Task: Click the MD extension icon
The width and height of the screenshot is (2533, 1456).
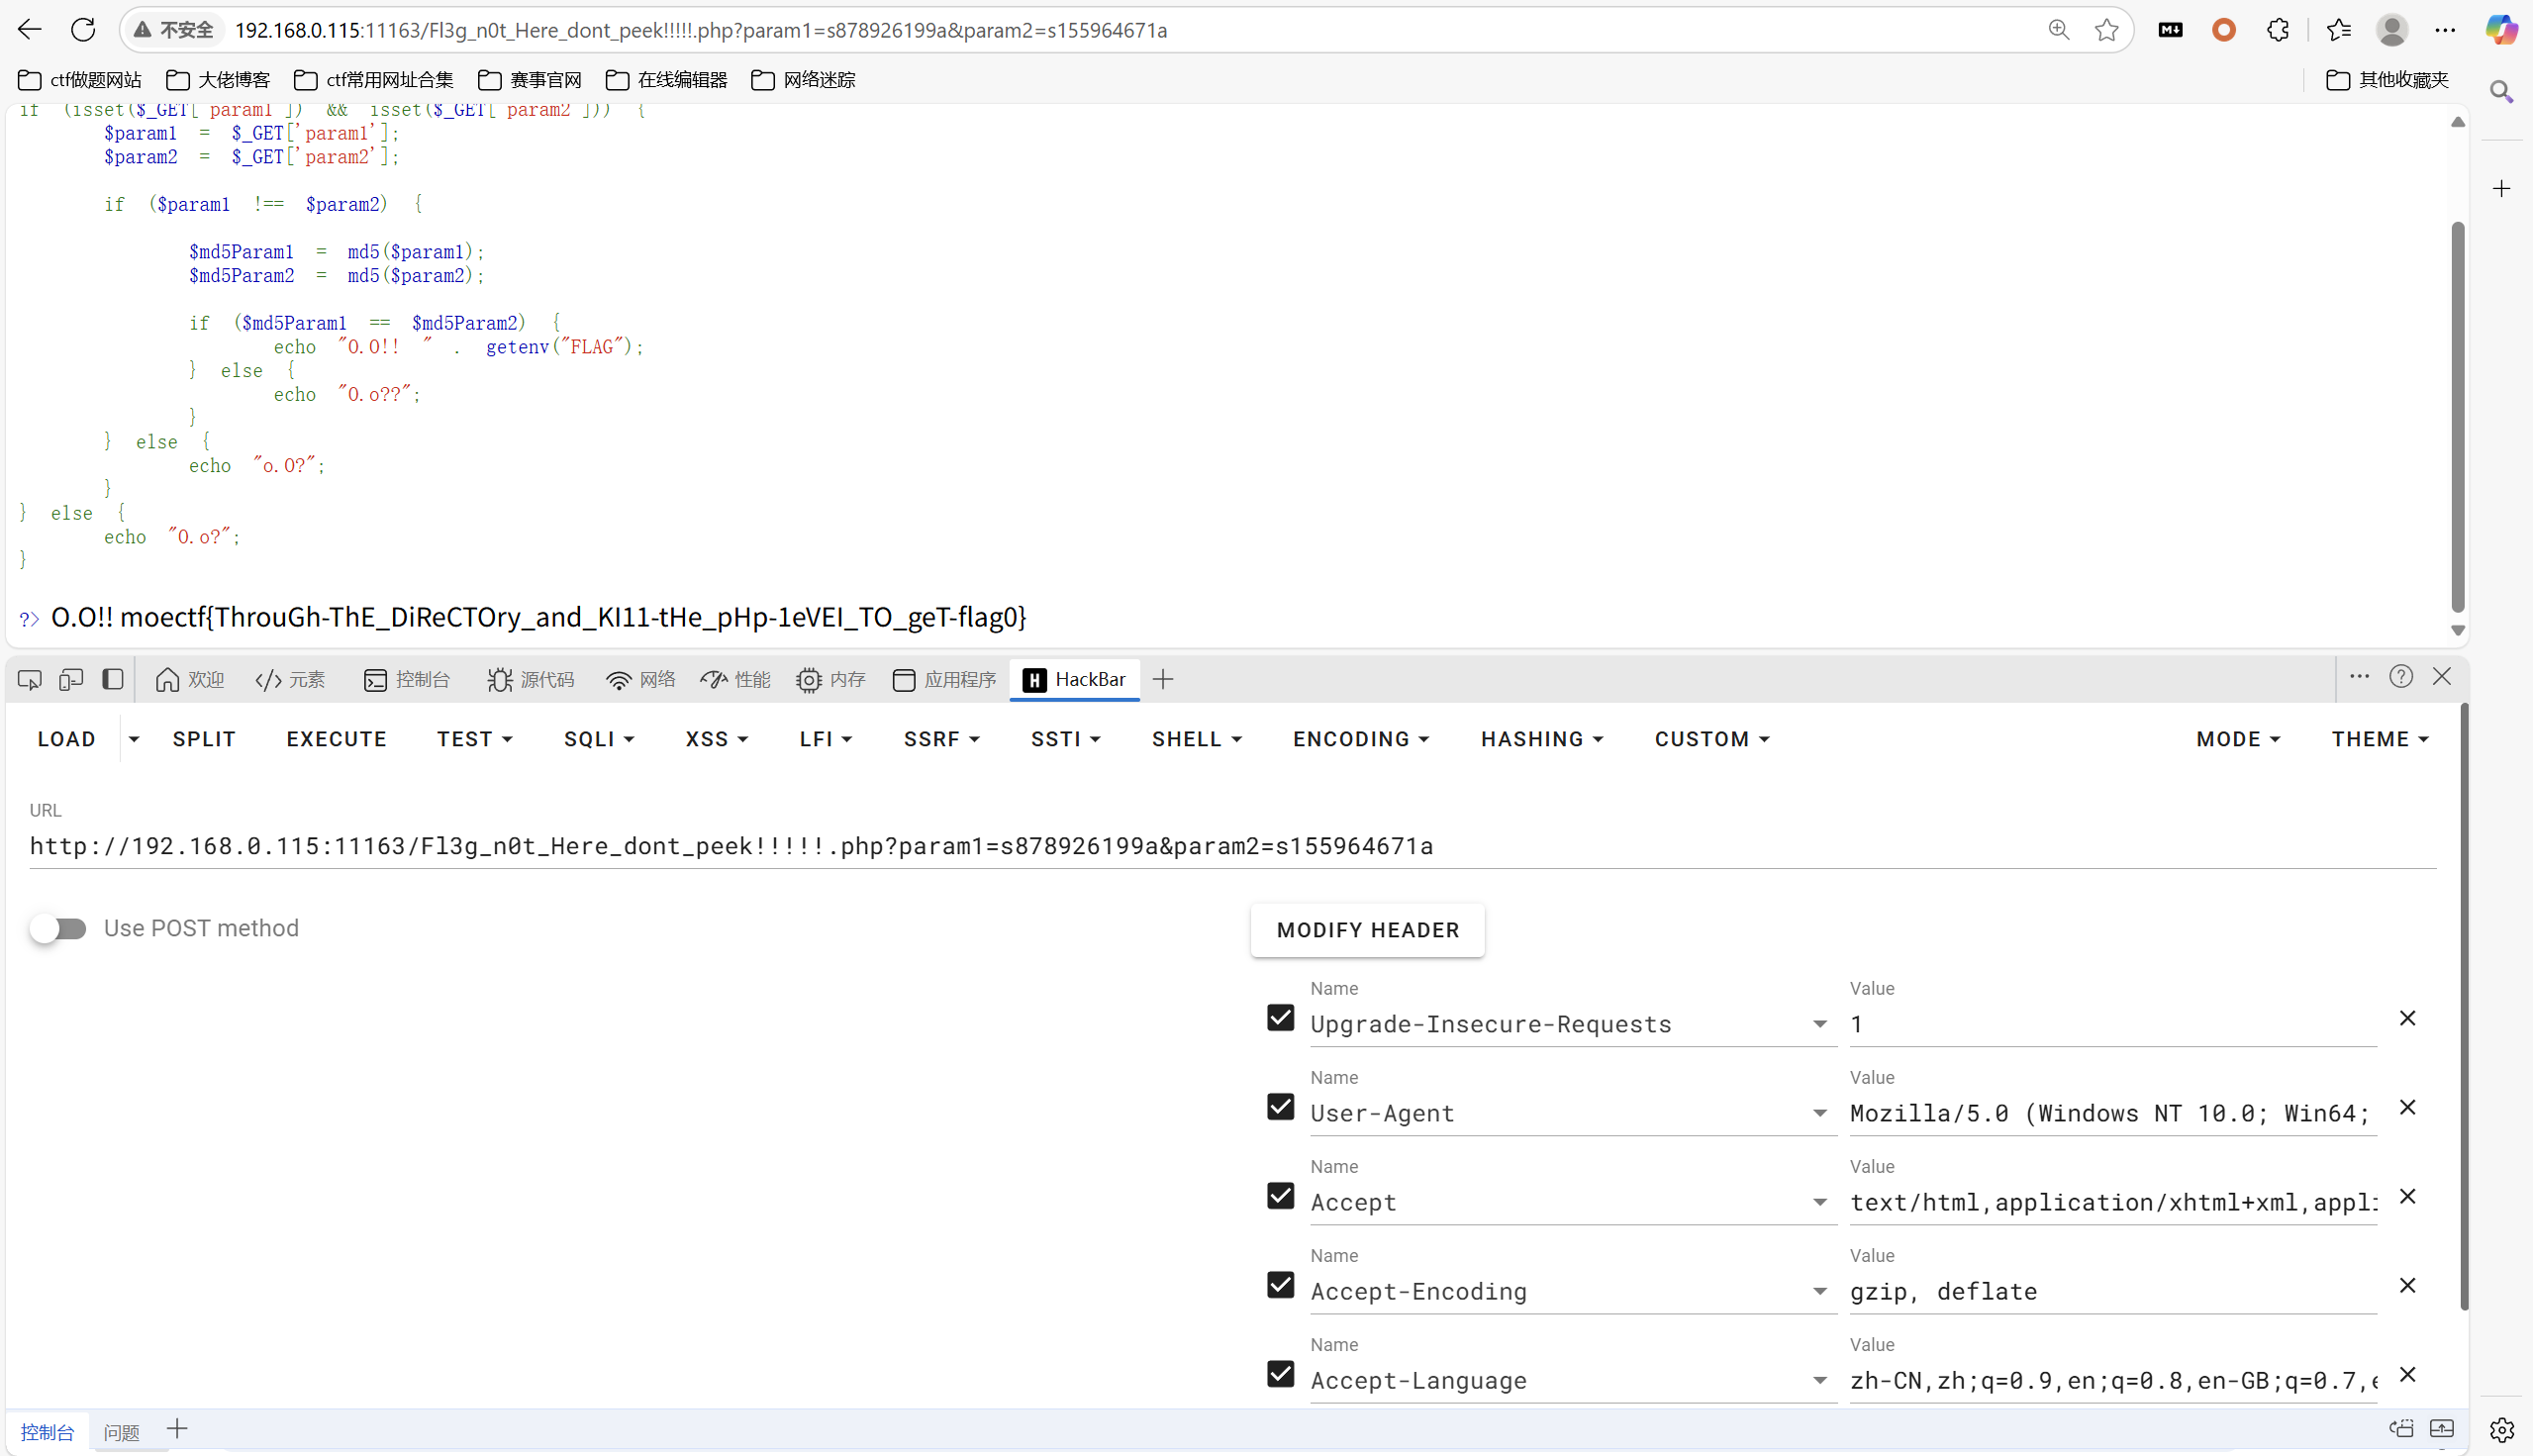Action: [2171, 30]
